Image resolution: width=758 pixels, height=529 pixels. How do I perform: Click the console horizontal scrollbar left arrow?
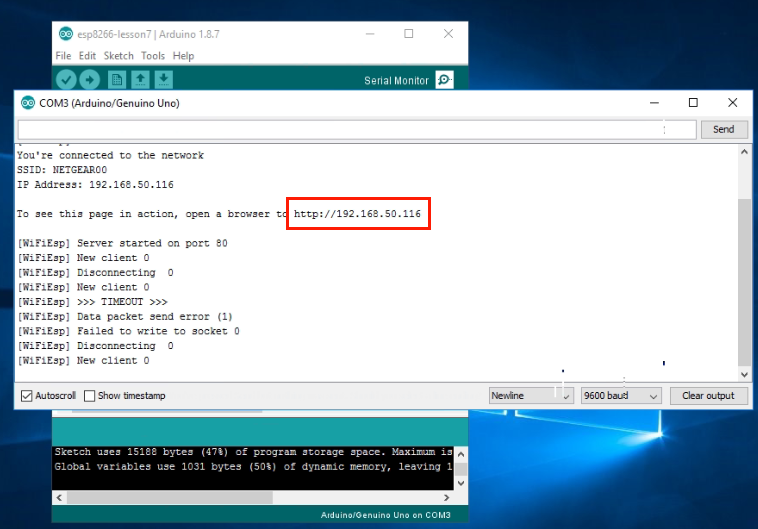click(59, 498)
